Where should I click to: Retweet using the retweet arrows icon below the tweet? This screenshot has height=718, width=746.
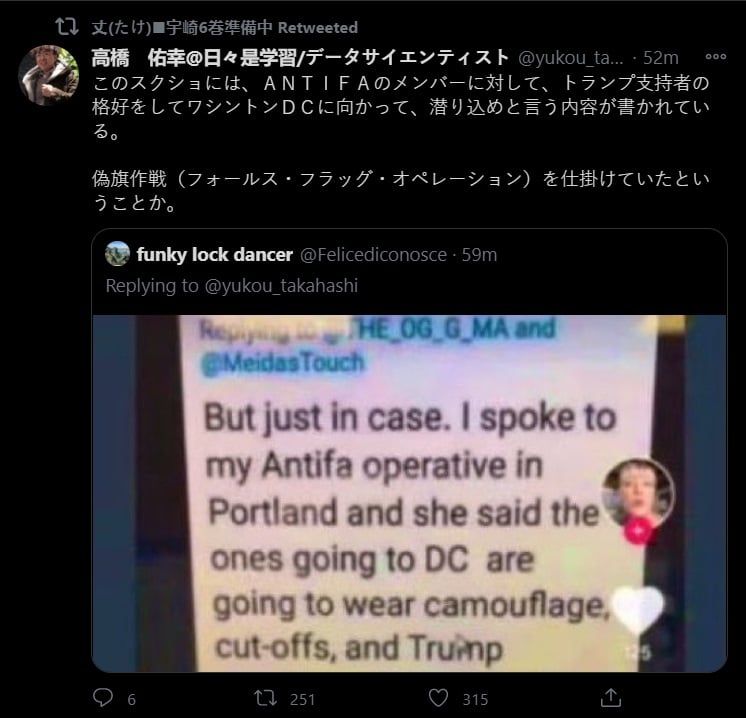(x=266, y=697)
